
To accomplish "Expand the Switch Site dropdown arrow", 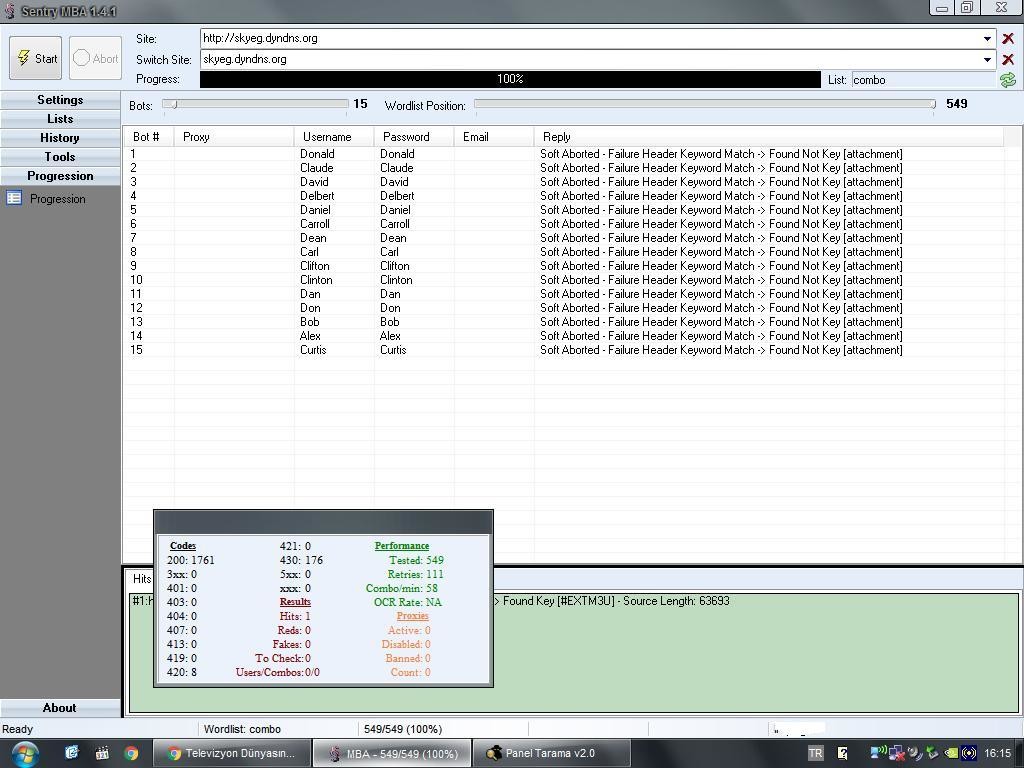I will 987,60.
